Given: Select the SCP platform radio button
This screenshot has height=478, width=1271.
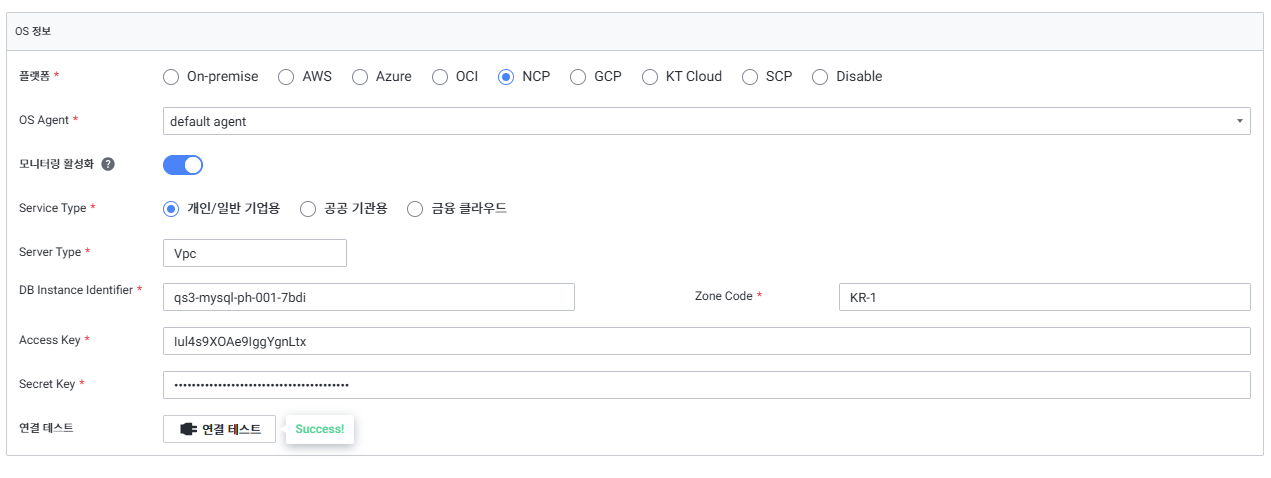Looking at the screenshot, I should pos(750,77).
